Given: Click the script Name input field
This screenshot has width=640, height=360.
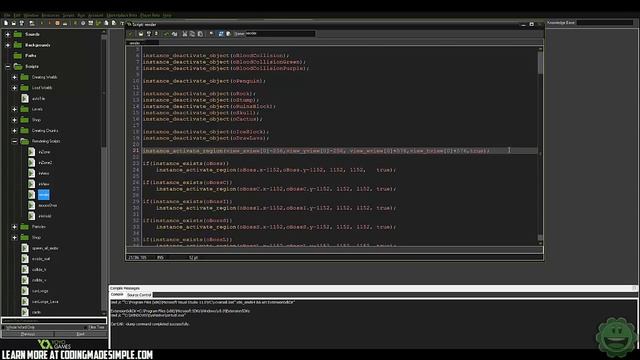Looking at the screenshot, I should coord(280,33).
